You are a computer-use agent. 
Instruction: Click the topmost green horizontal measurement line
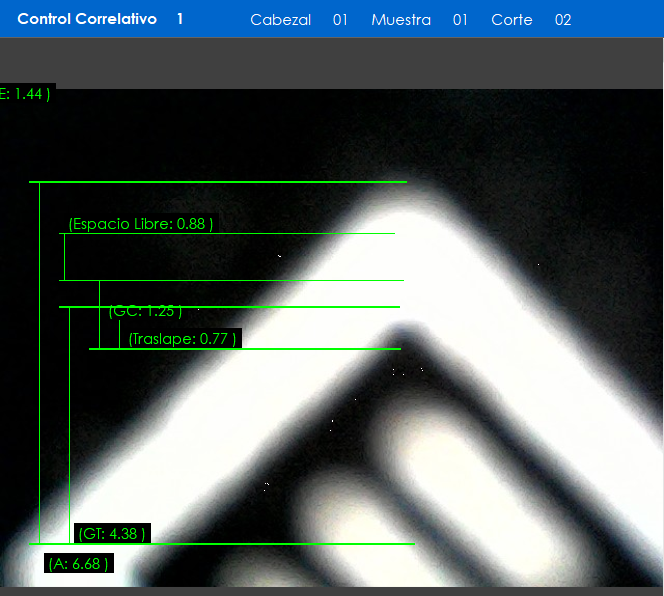tap(218, 182)
